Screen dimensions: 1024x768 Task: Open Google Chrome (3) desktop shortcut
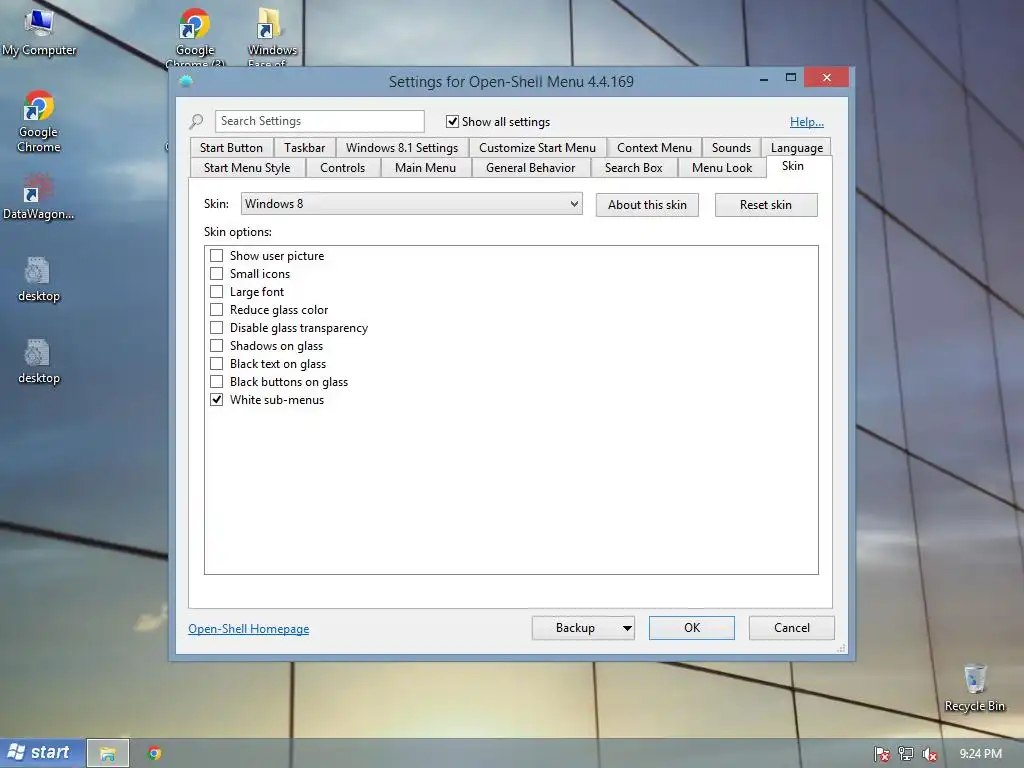click(x=195, y=36)
